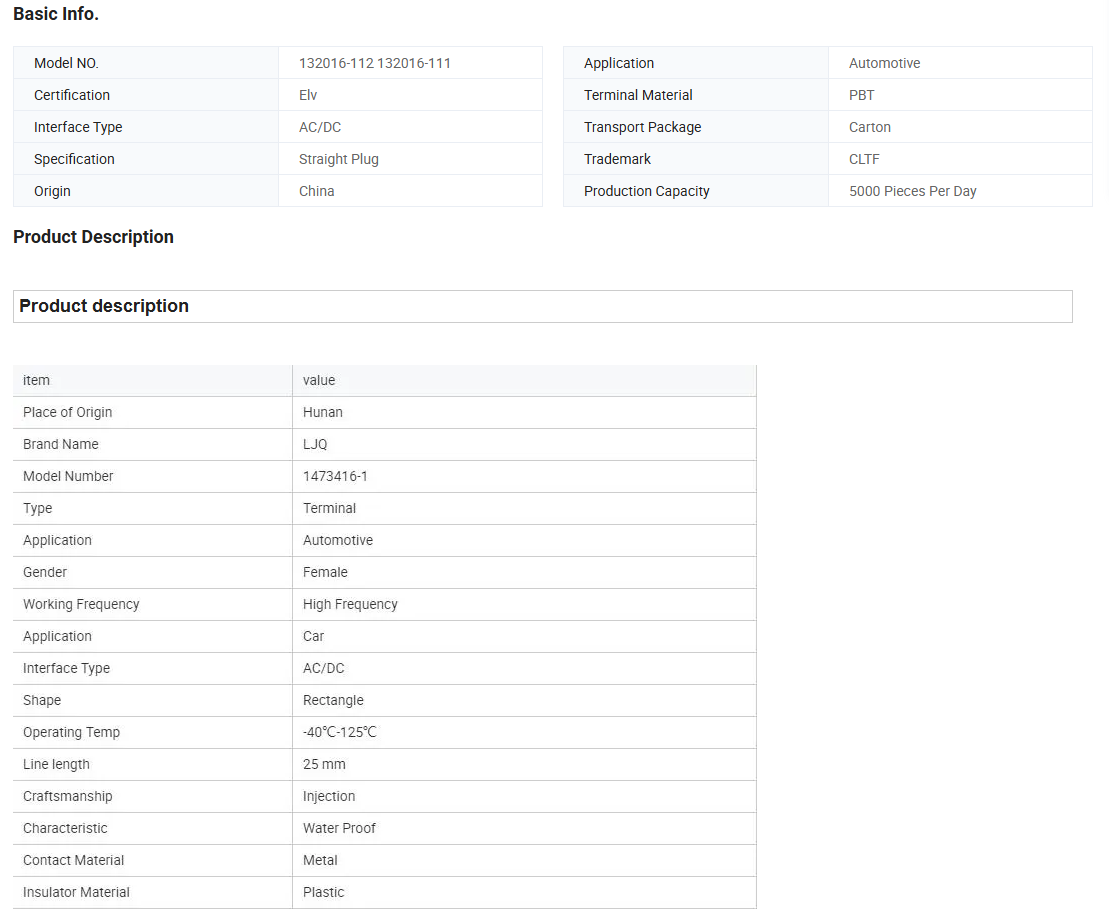Click the Terminal Material value 'PBT'
Viewport: 1109px width, 921px height.
(861, 95)
